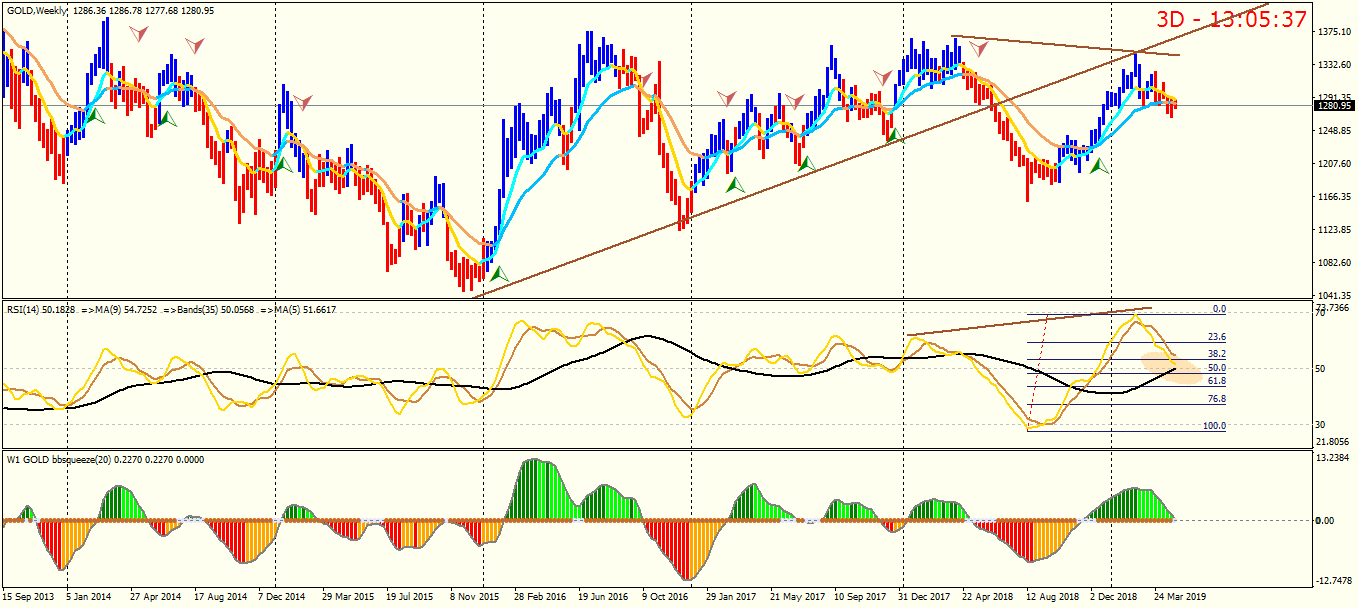Click the 22 Apr 2018 date label

click(x=988, y=596)
